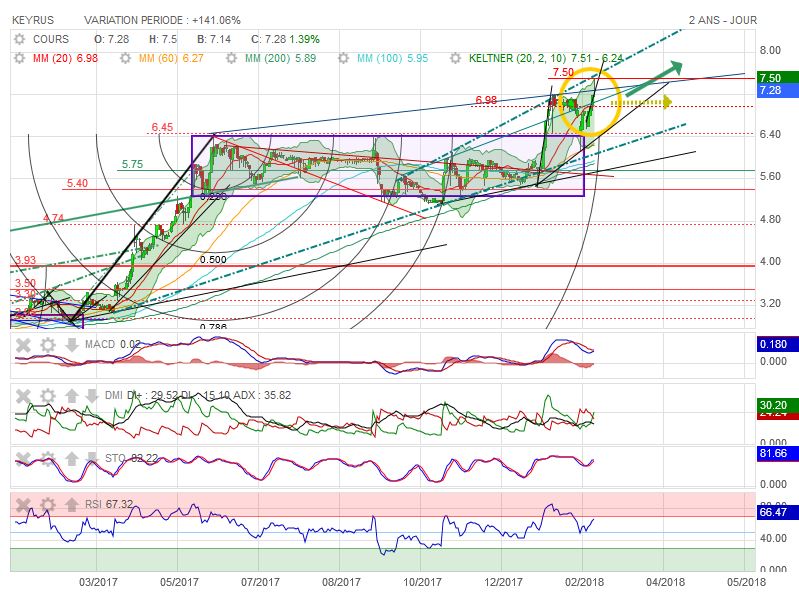Click the VARIATION PERIODE +141.06% text
This screenshot has width=799, height=596.
(x=162, y=20)
